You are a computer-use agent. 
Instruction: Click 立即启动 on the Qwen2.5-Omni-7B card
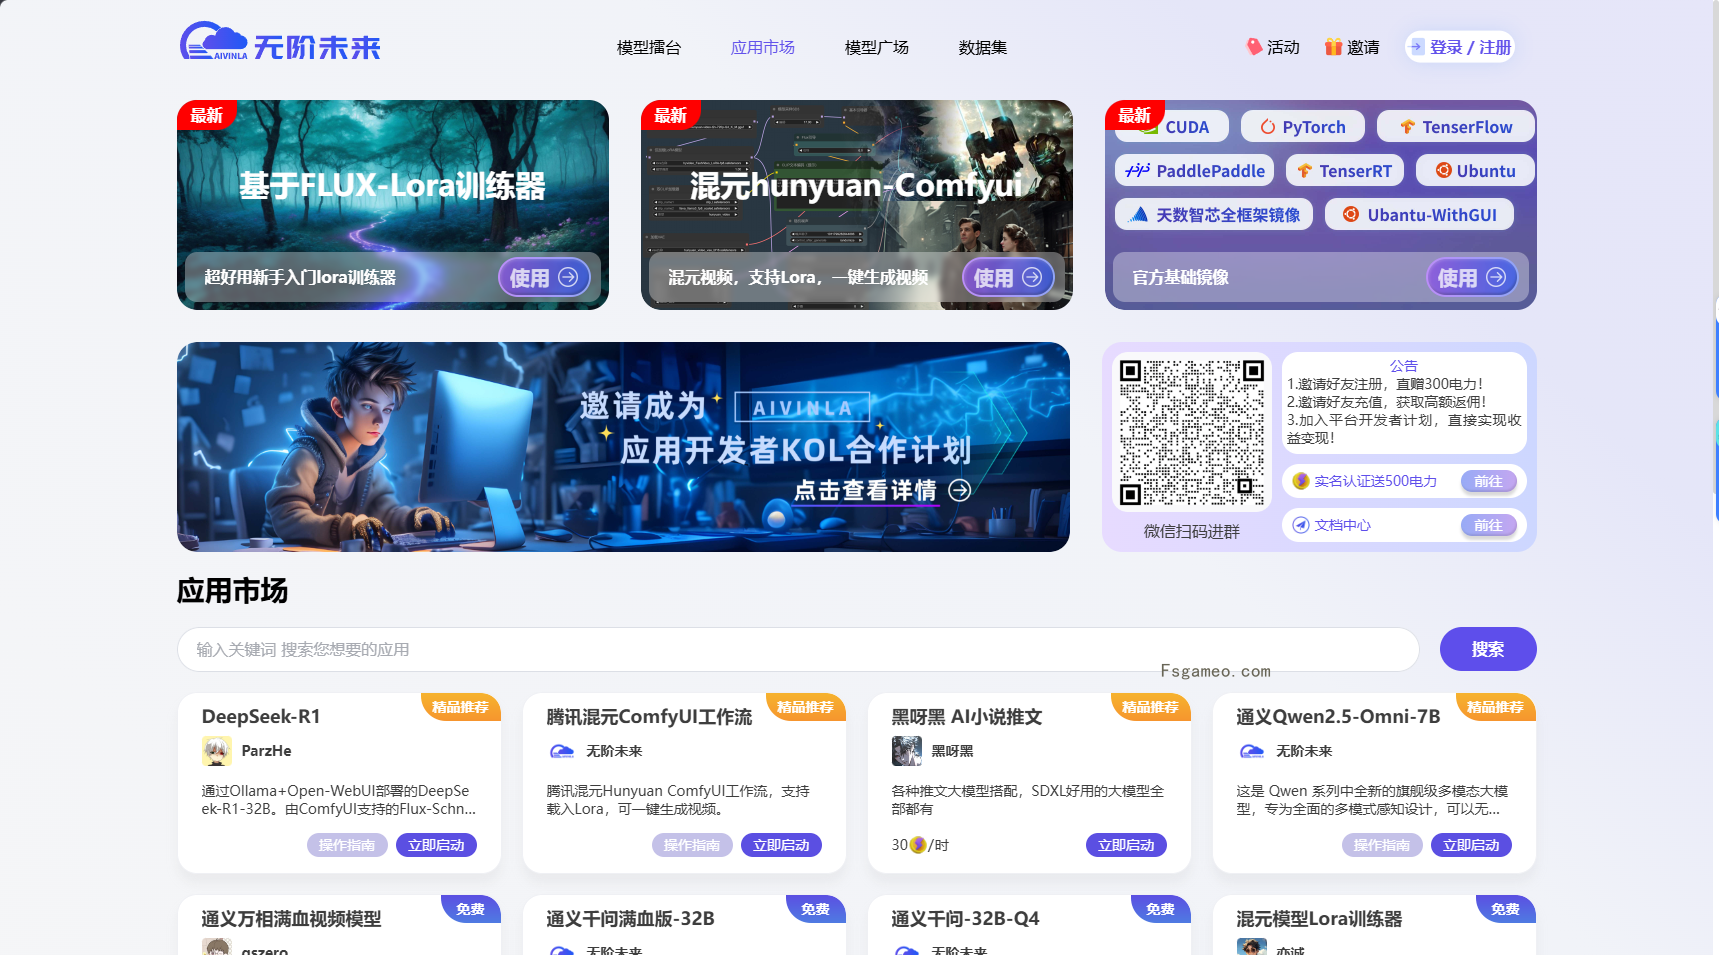pos(1471,845)
